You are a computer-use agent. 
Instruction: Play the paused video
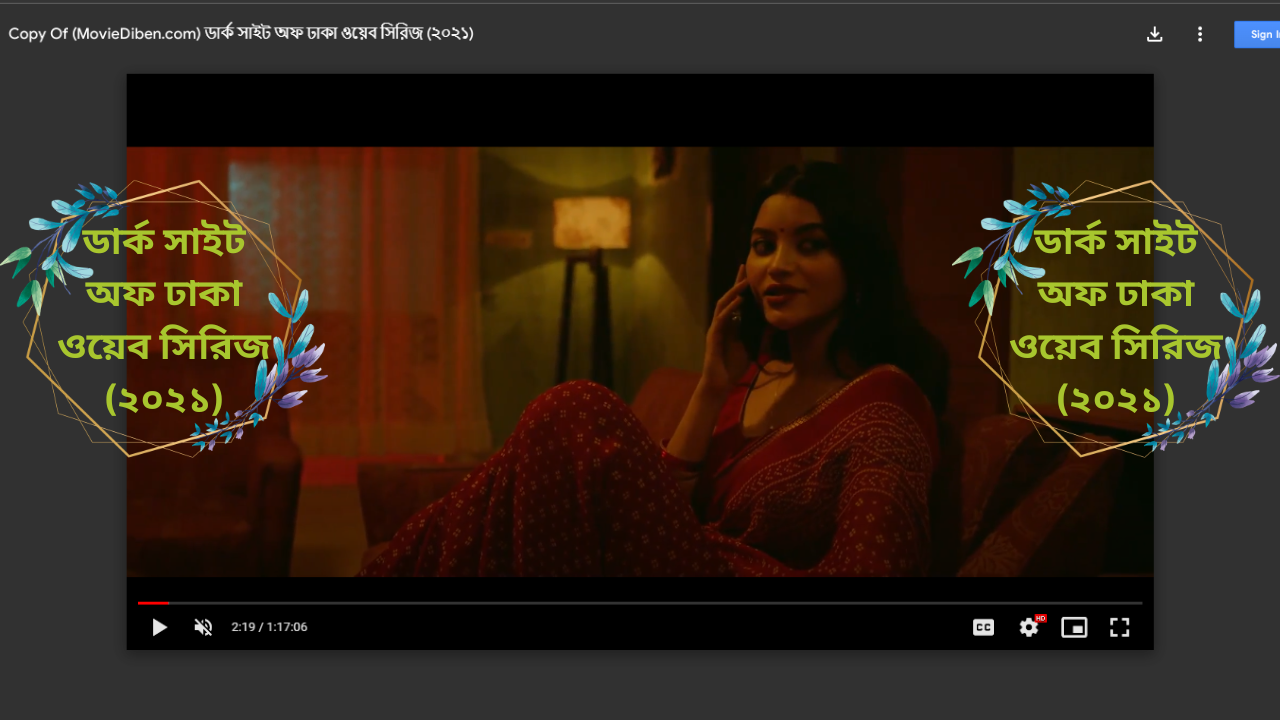point(159,627)
